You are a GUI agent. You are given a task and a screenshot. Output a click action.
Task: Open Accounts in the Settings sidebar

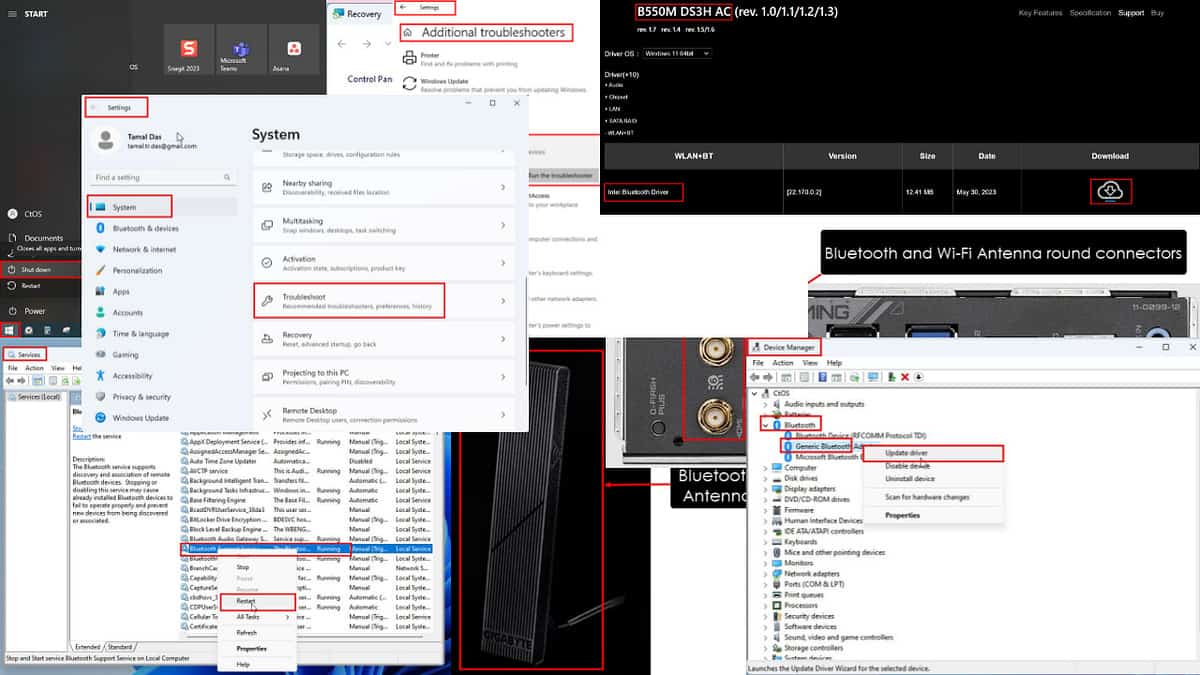pos(118,312)
